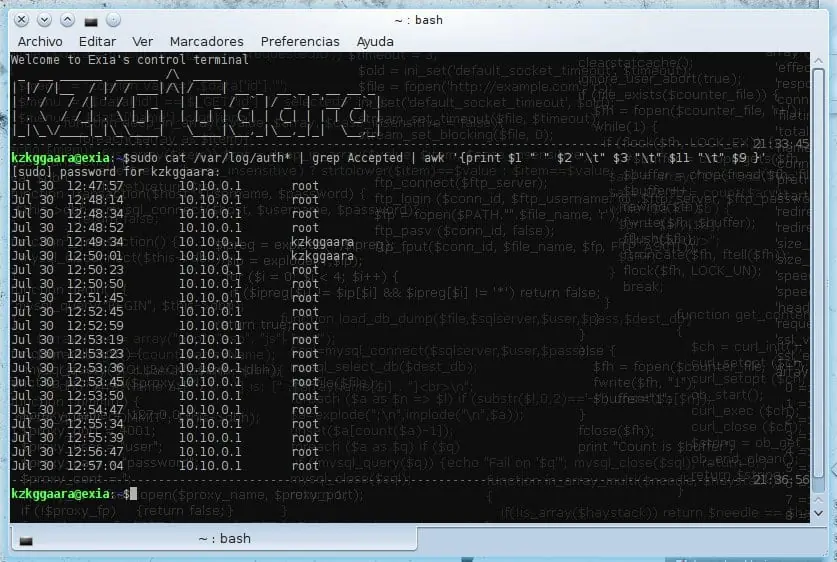
Task: Click log time '12:53:36'
Action: [95, 368]
